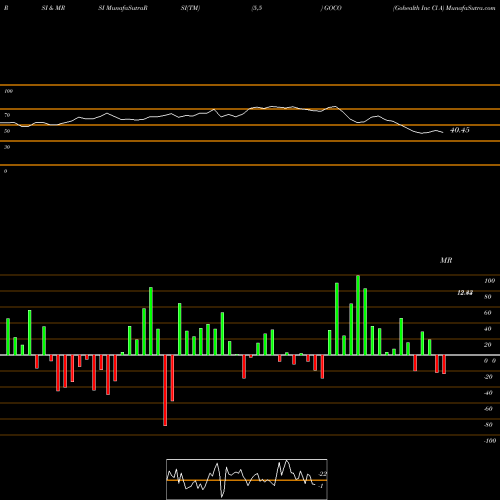Click the '-40' label on MR axis
Image resolution: width=500 pixels, height=500 pixels.
(488, 393)
